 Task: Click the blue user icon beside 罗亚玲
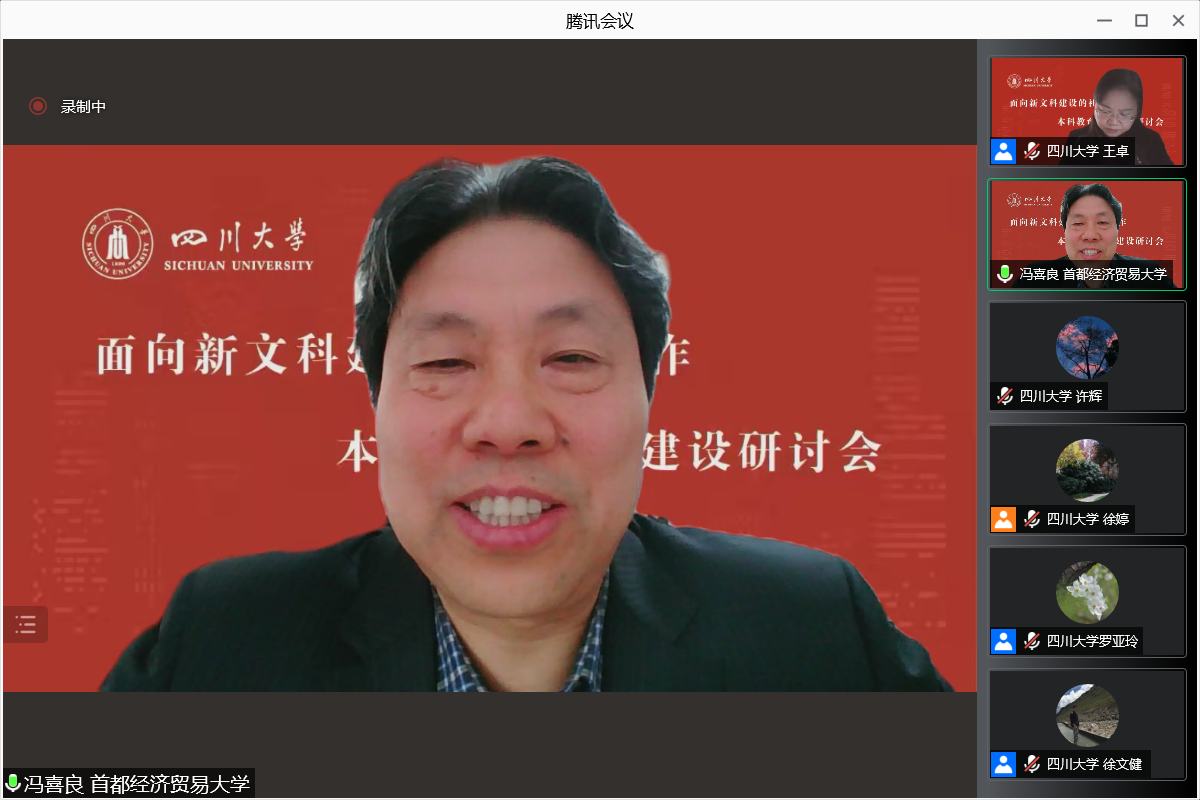point(1003,642)
